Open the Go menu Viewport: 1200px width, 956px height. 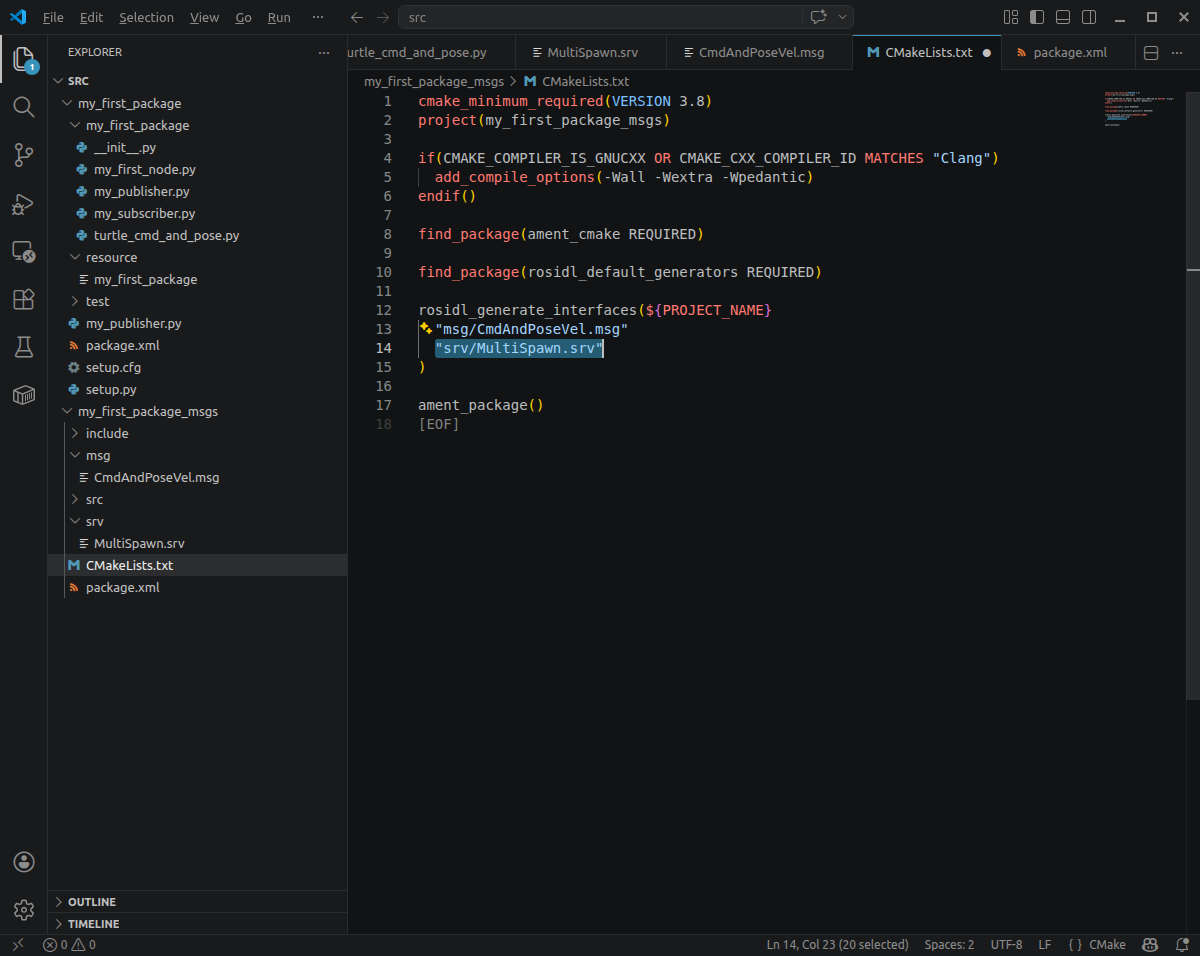(243, 17)
